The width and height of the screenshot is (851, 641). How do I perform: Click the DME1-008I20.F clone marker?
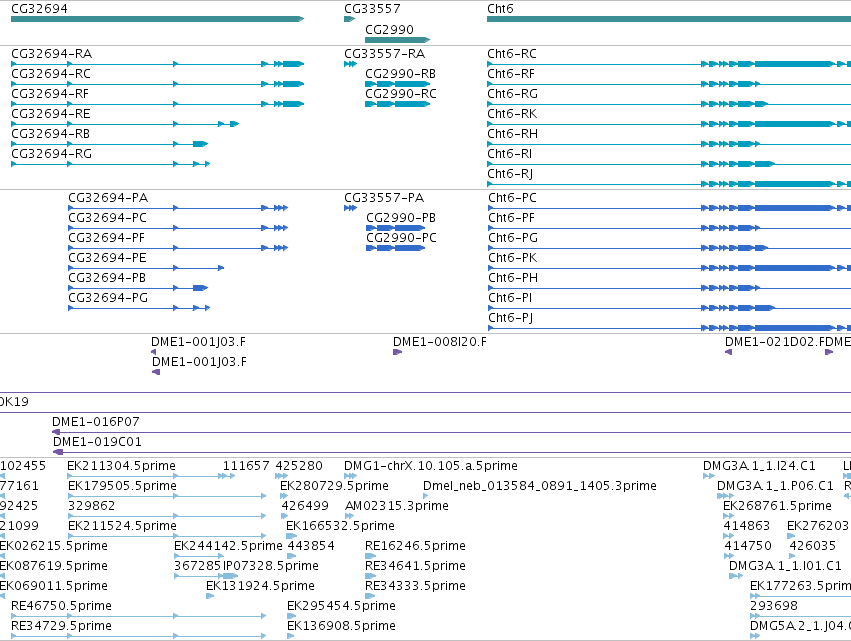point(397,352)
